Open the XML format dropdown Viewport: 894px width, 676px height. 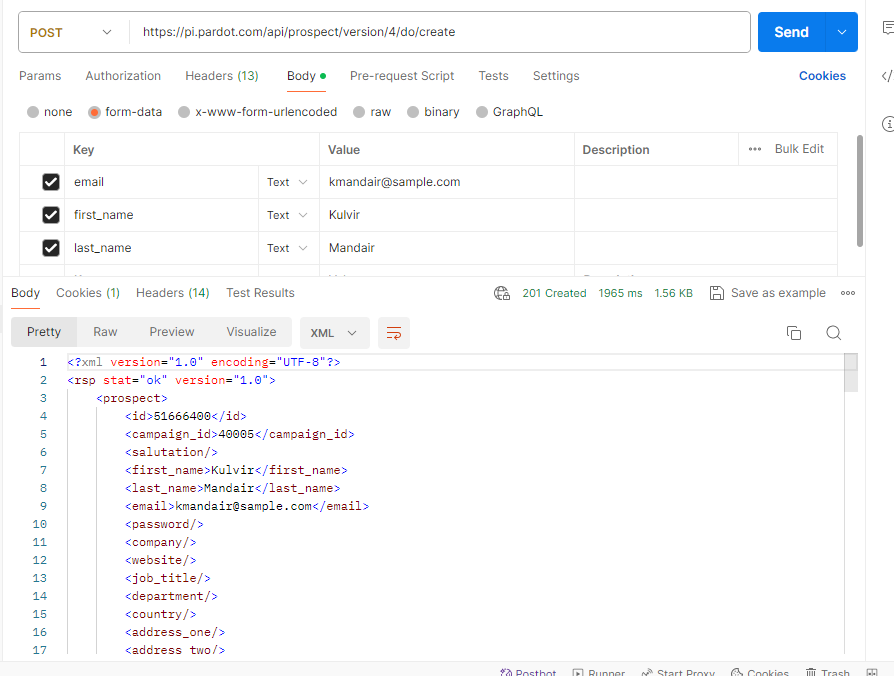pyautogui.click(x=334, y=333)
